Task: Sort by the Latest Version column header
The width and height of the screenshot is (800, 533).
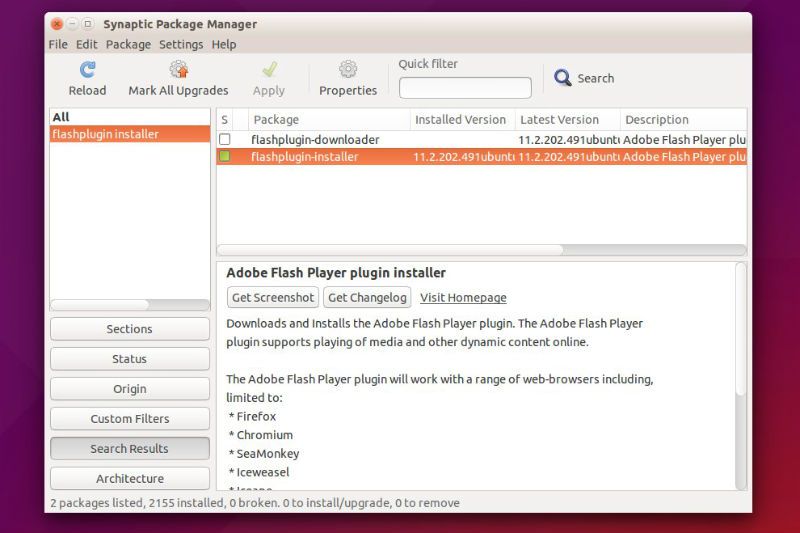Action: [568, 120]
